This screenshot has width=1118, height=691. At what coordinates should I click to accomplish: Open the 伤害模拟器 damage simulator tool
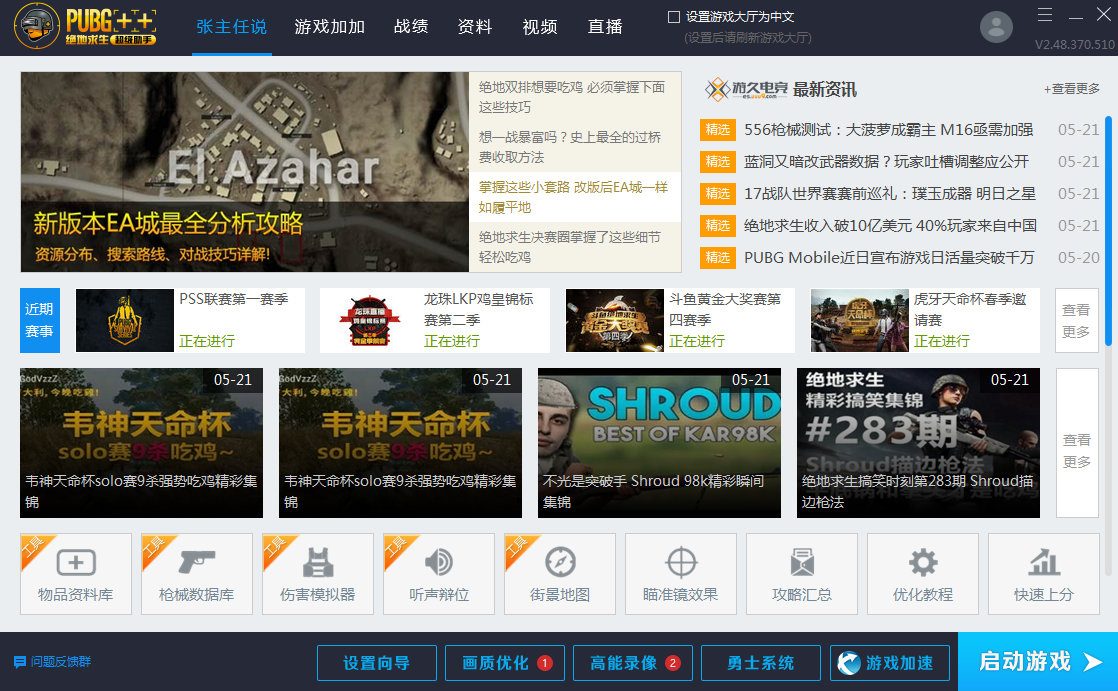tap(318, 574)
